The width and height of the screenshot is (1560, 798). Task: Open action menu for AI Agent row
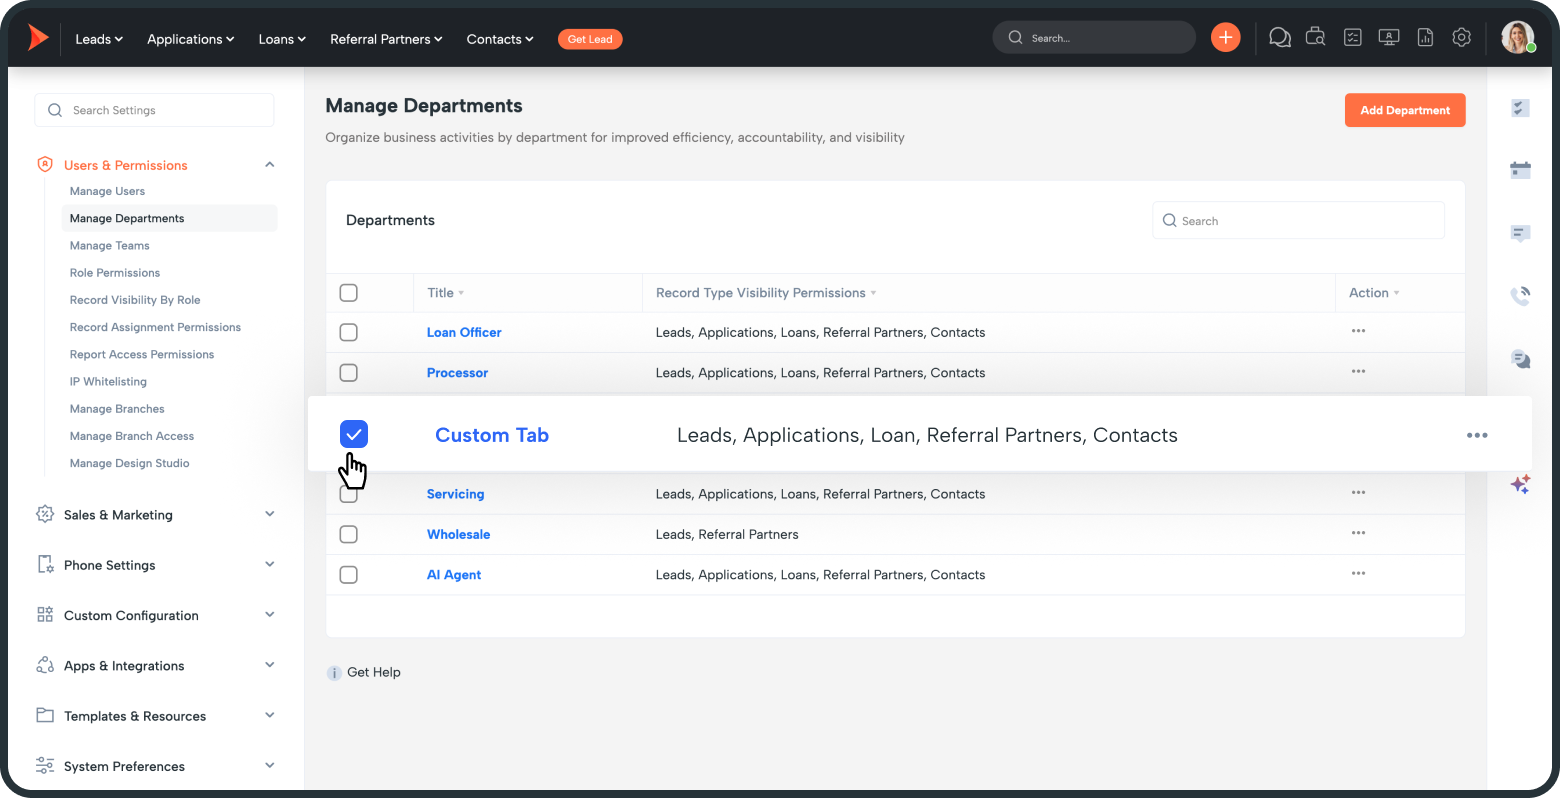[x=1358, y=573]
